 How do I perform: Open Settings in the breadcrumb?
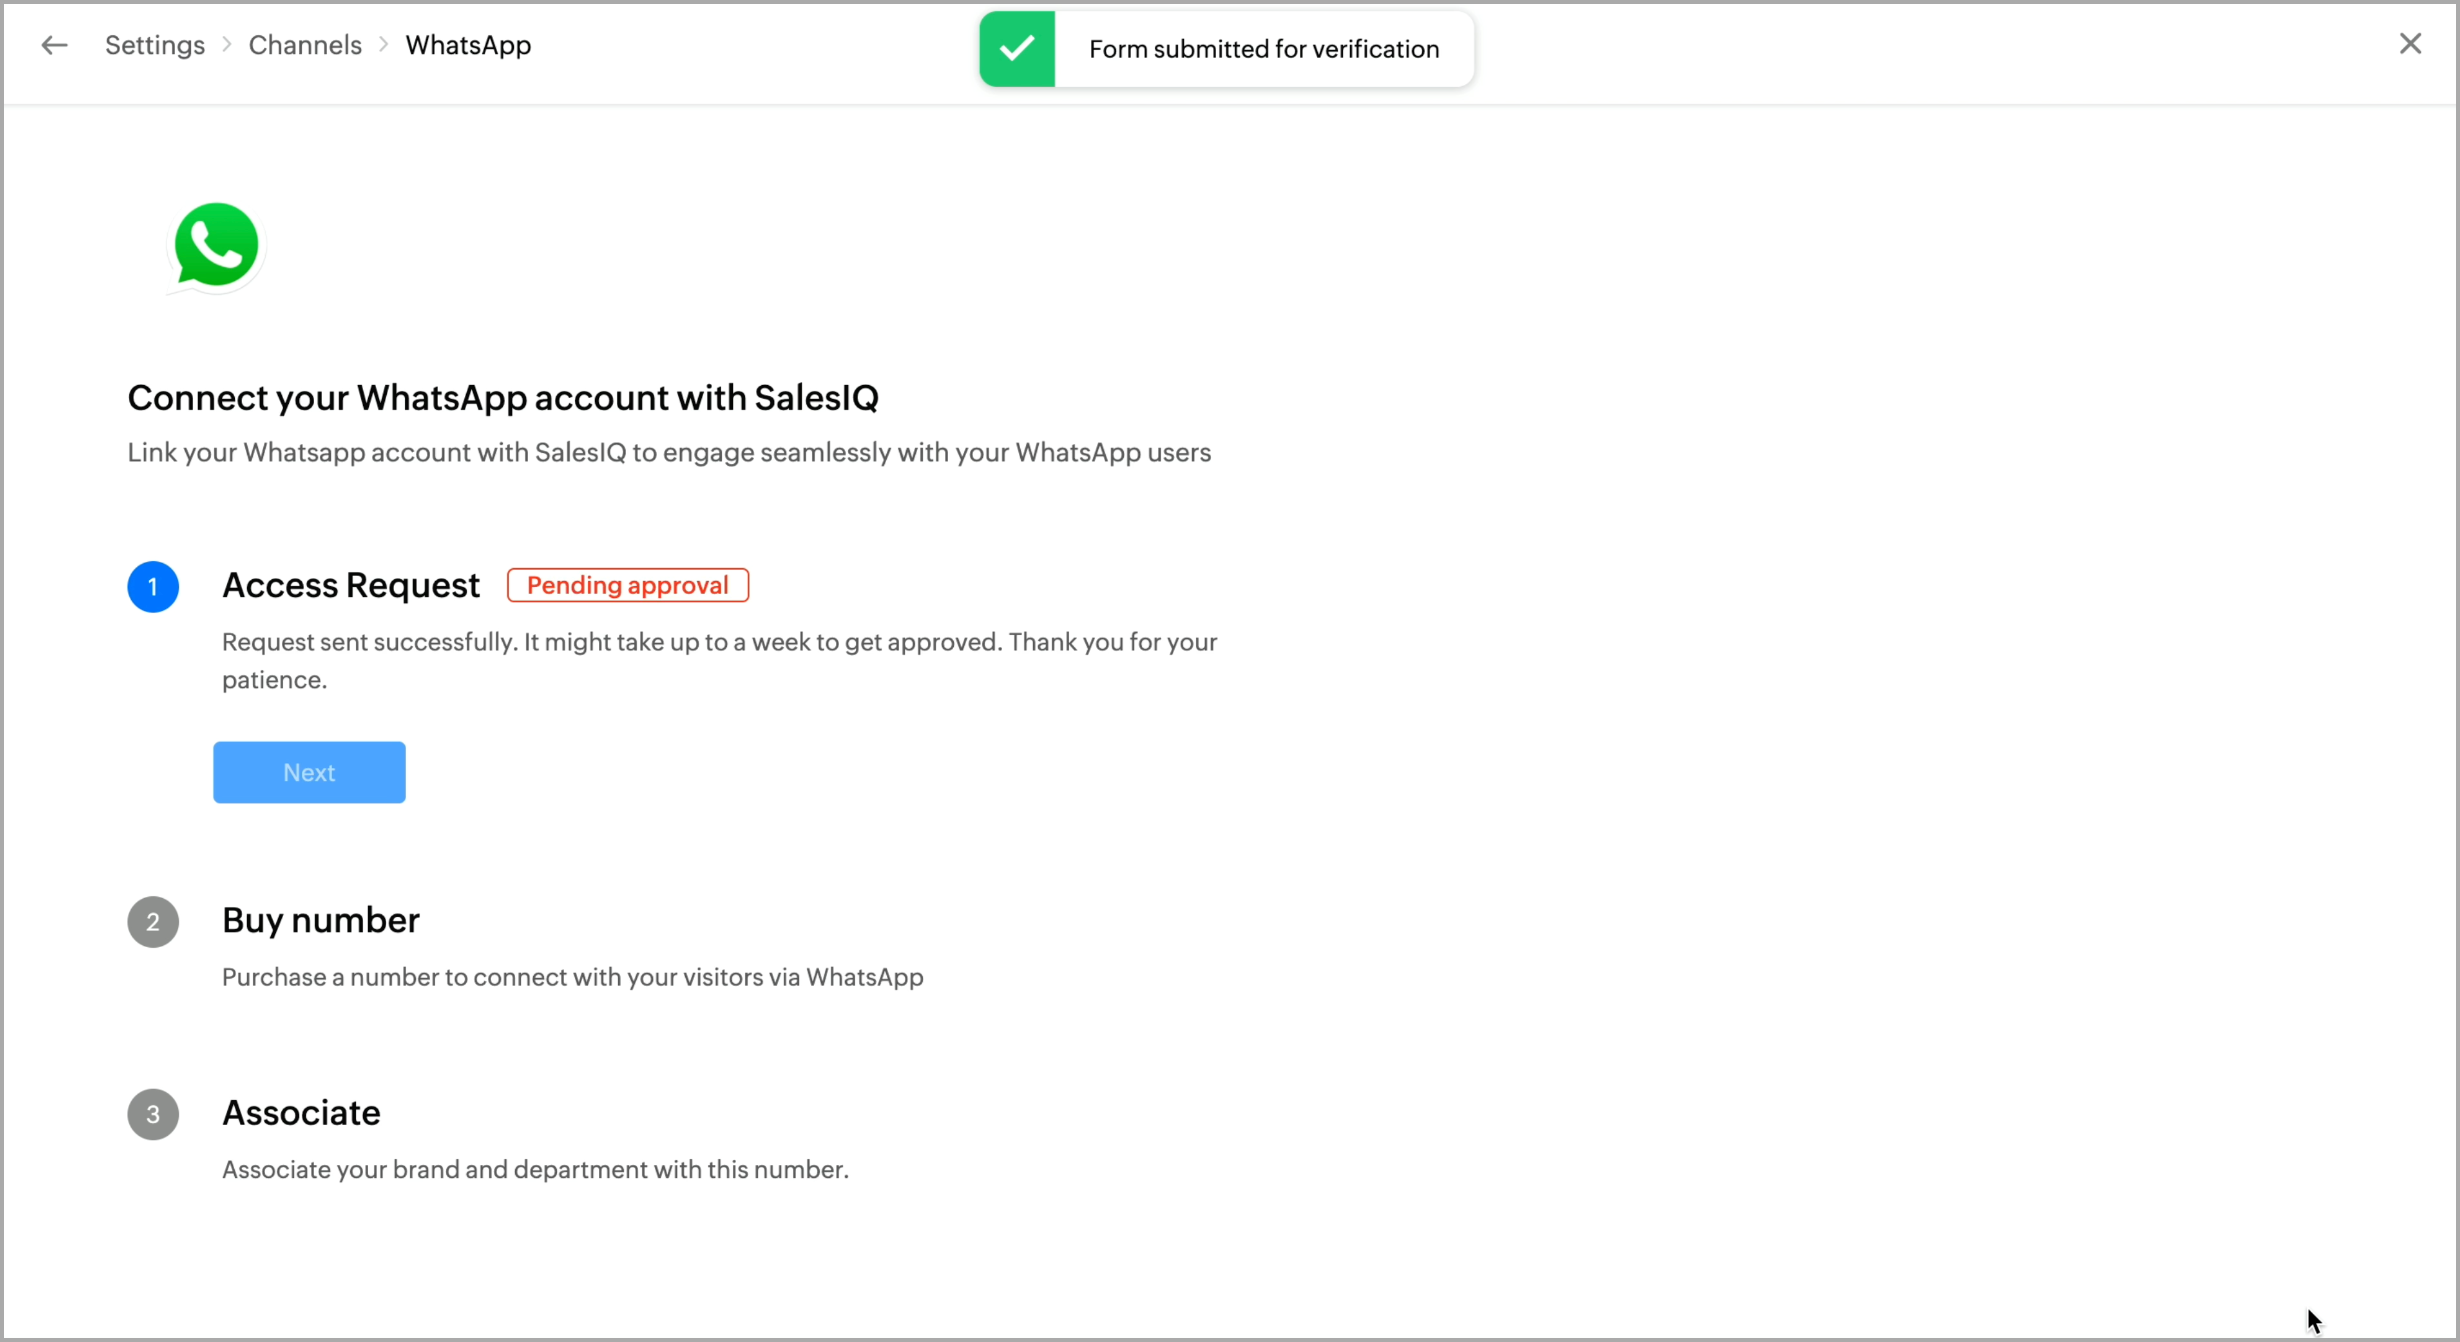155,45
